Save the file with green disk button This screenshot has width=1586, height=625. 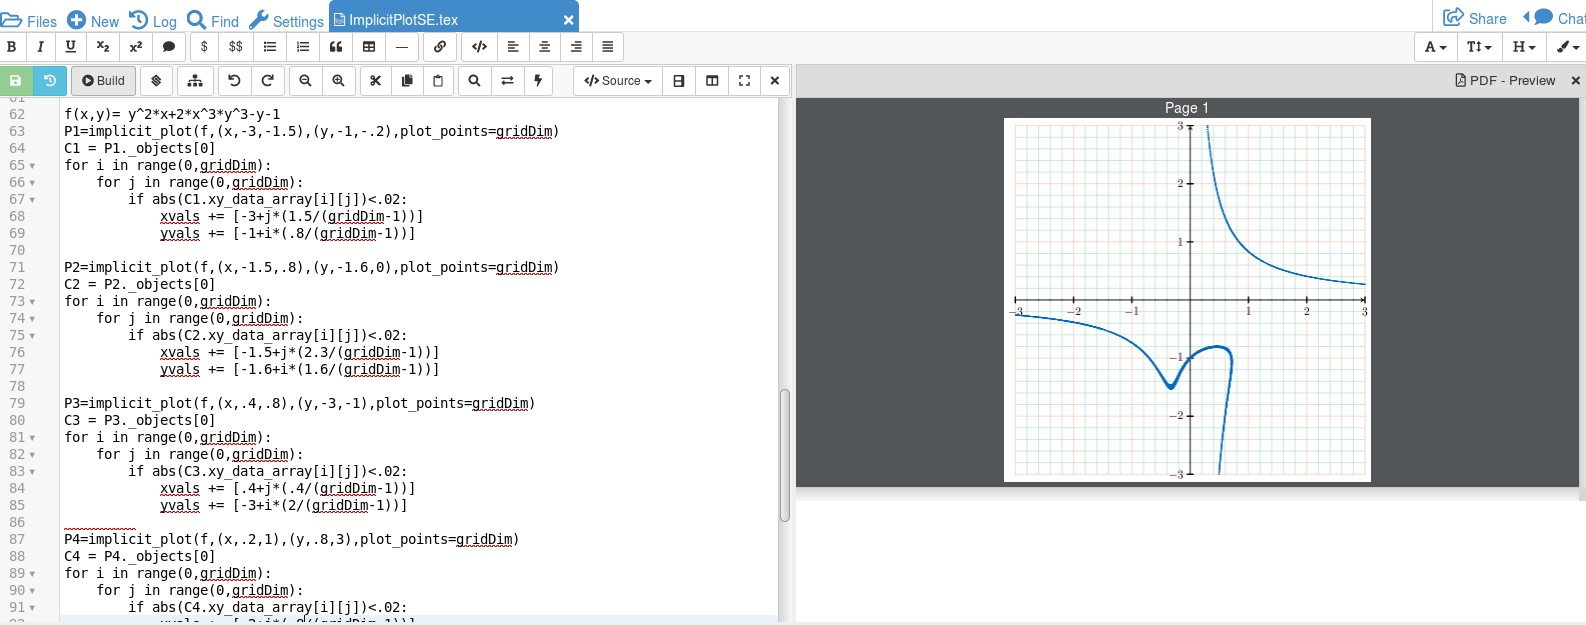point(16,81)
